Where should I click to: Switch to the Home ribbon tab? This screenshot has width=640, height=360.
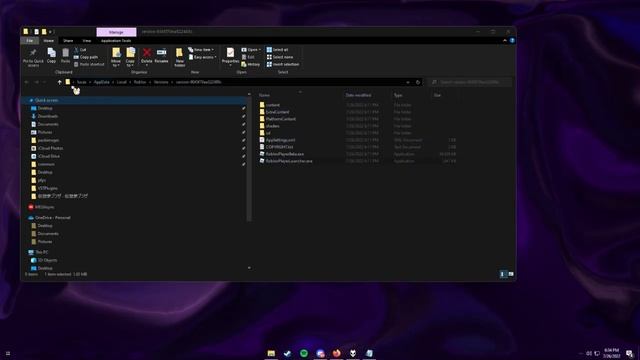click(x=49, y=41)
